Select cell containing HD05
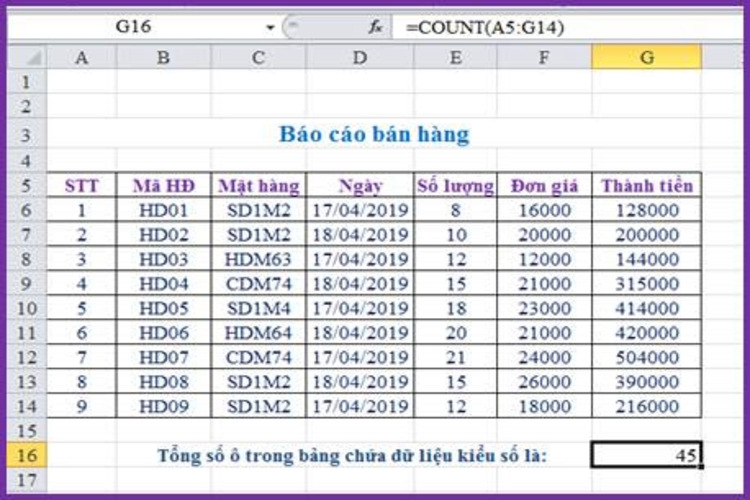Viewport: 750px width, 500px height. [x=164, y=308]
